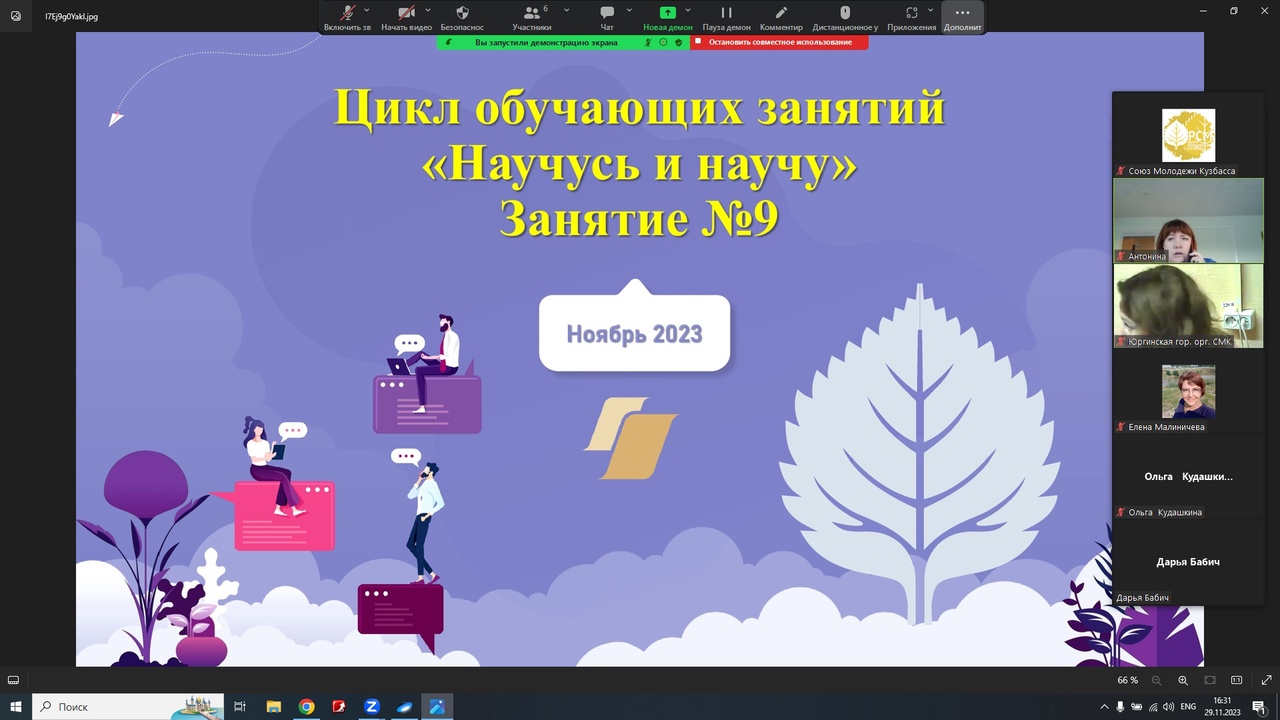
Task: Pause sharing with Пауза демон button
Action: 727,17
